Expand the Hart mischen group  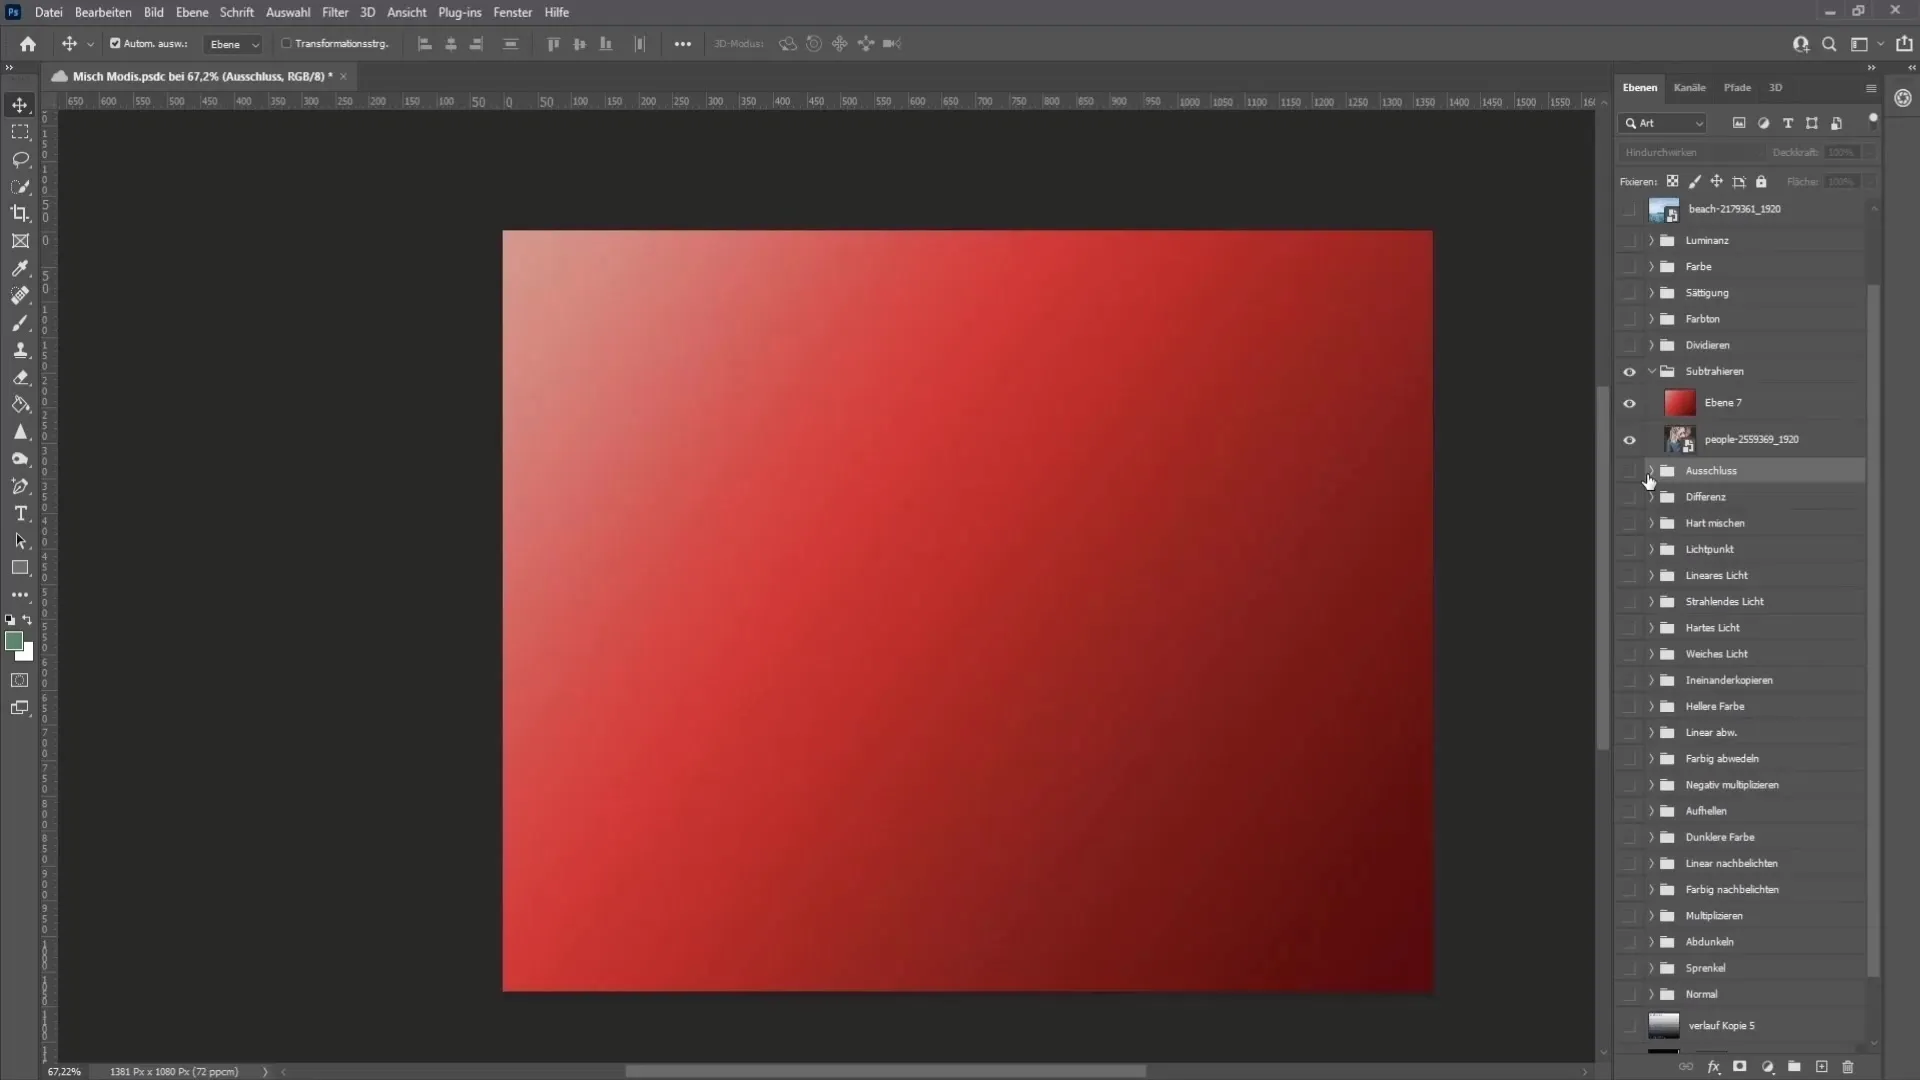tap(1652, 523)
